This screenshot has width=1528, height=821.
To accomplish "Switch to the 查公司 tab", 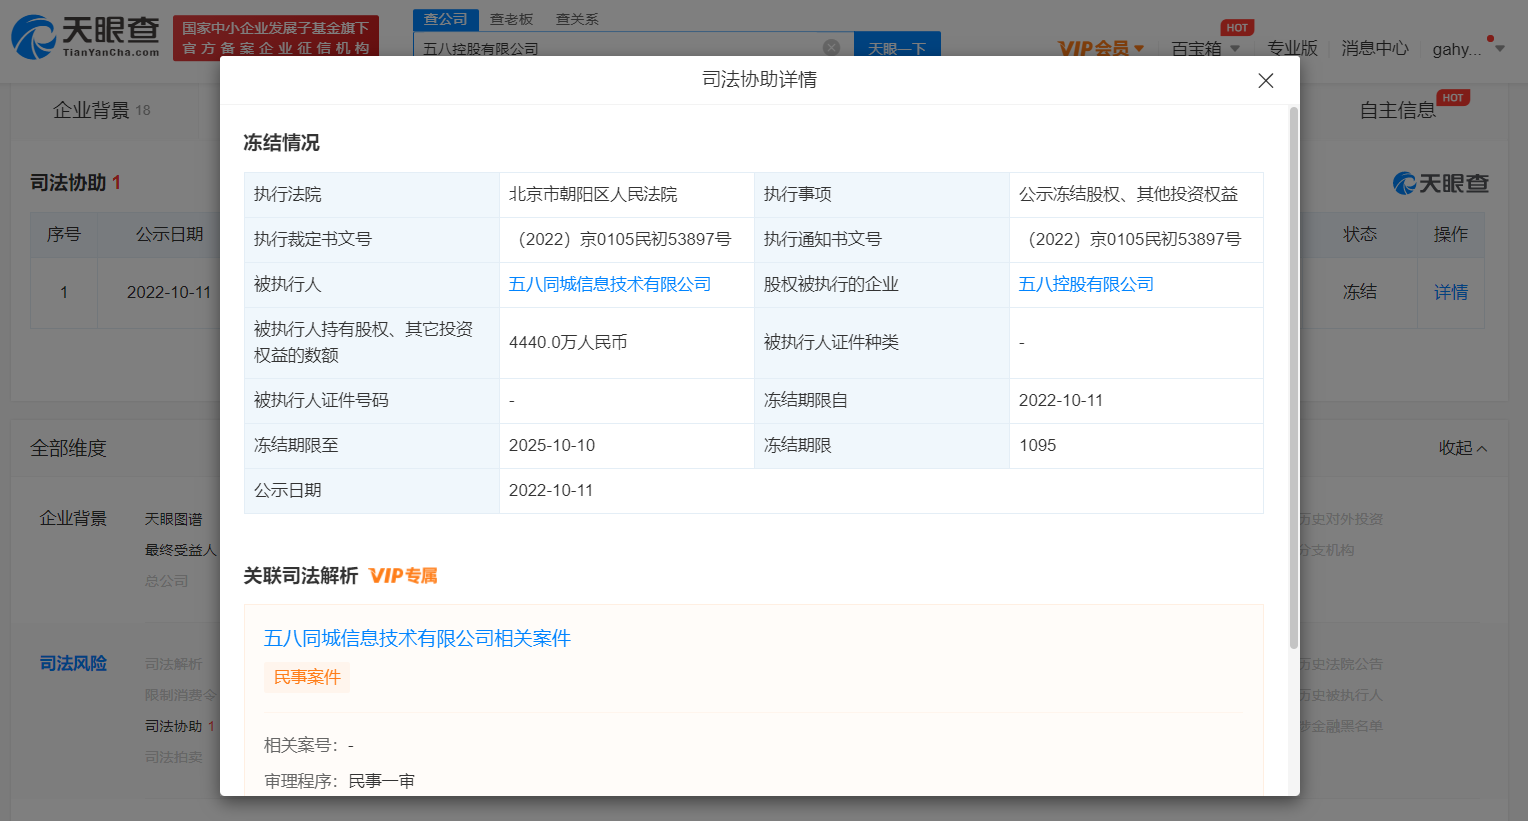I will 445,19.
